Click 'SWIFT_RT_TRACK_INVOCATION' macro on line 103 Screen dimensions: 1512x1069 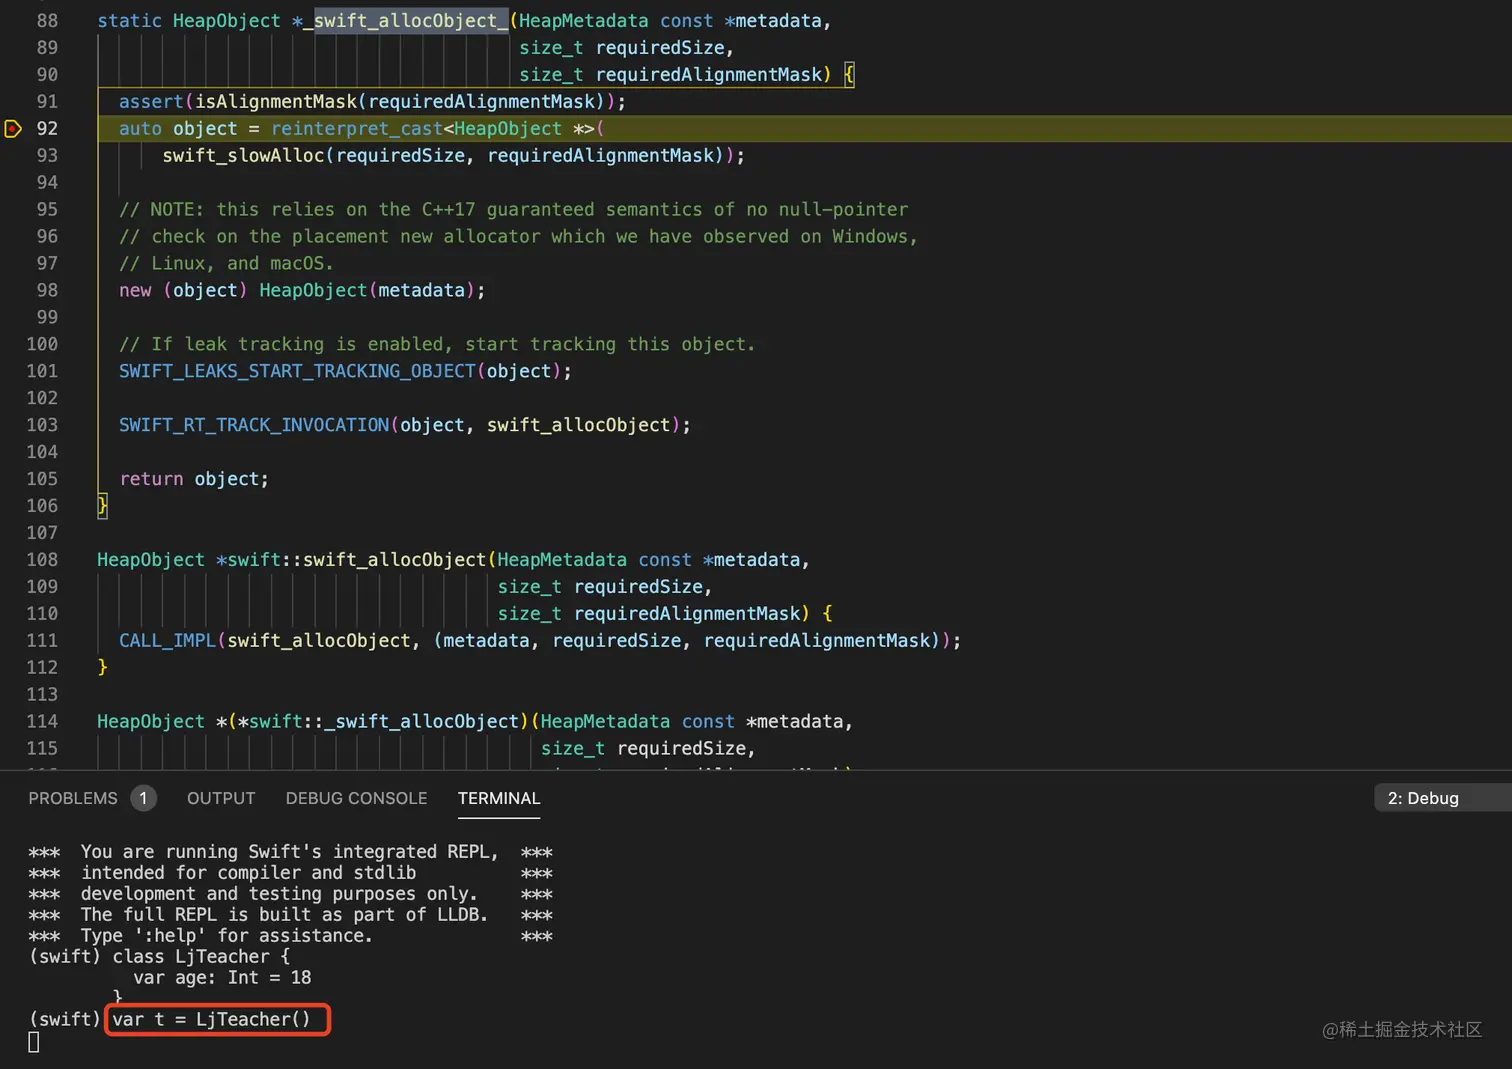[254, 425]
